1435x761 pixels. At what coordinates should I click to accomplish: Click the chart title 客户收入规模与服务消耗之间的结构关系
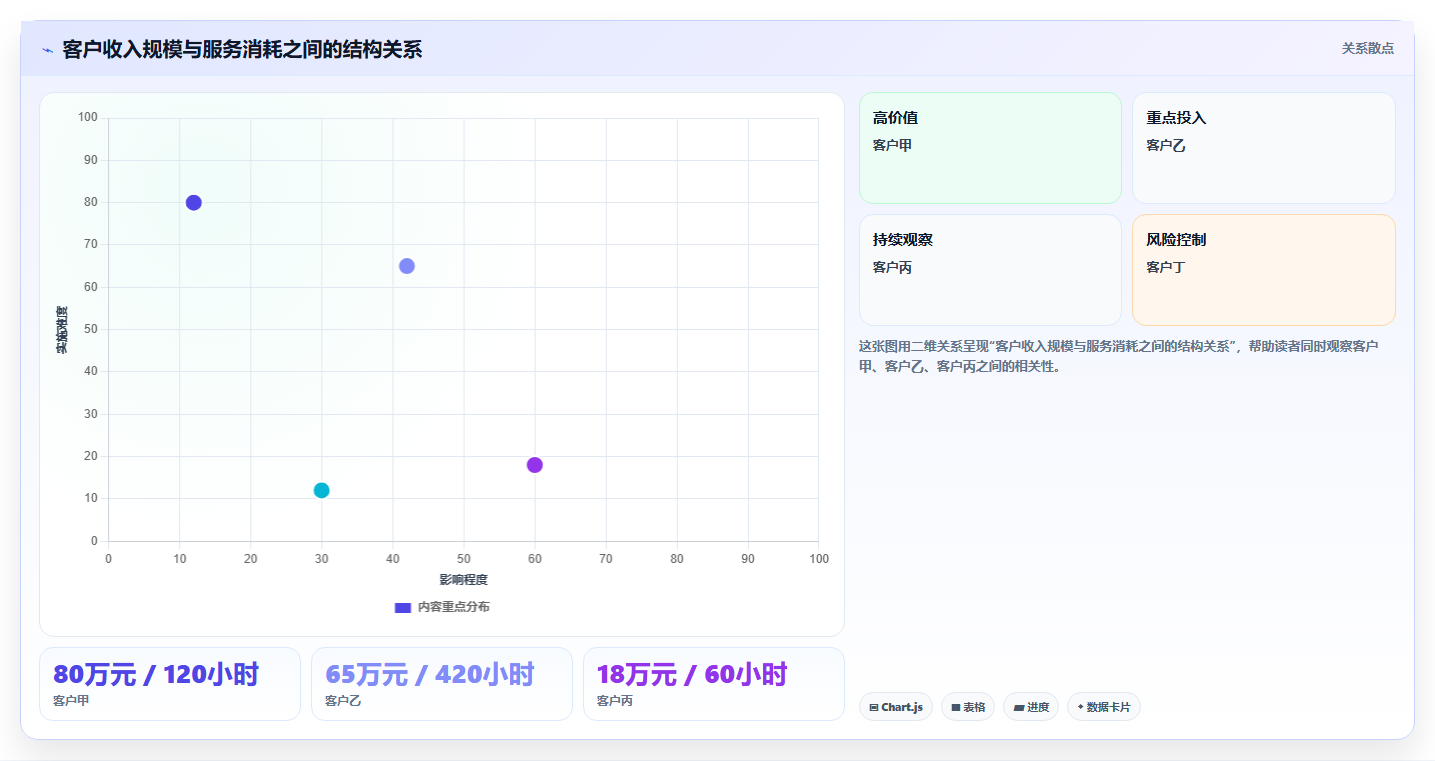[242, 49]
